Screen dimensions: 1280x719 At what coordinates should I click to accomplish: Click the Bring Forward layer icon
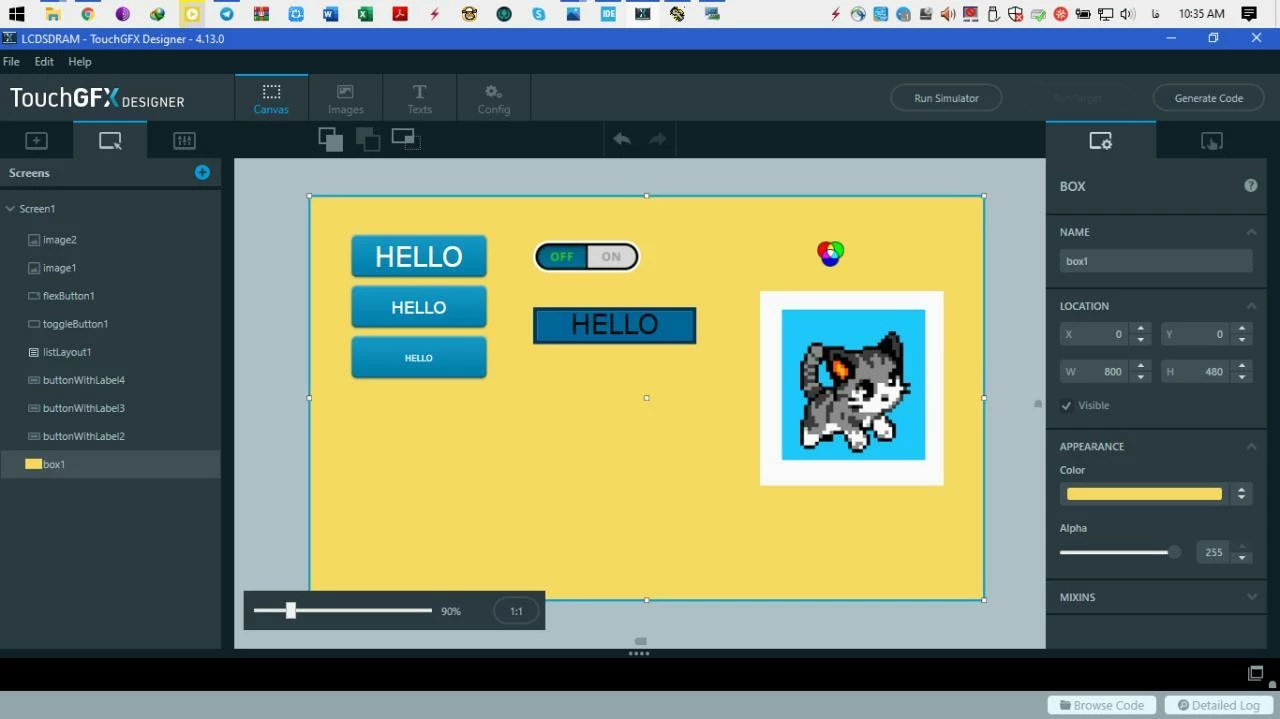pyautogui.click(x=330, y=139)
